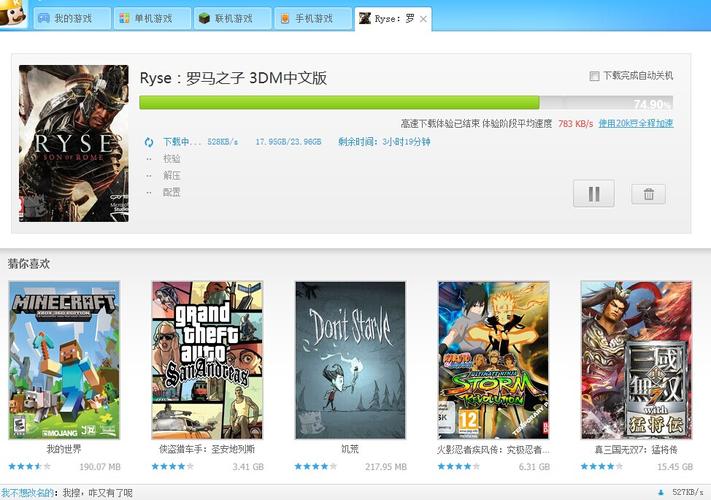The height and width of the screenshot is (500, 711).
Task: Click the orange phone icon on 手机游戏 tab
Action: coord(285,19)
